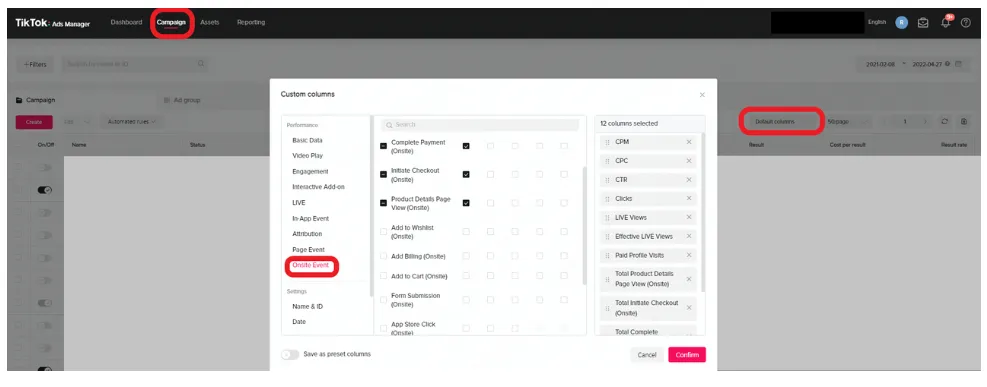The height and width of the screenshot is (387, 987).
Task: Open the Assets menu
Action: [210, 23]
